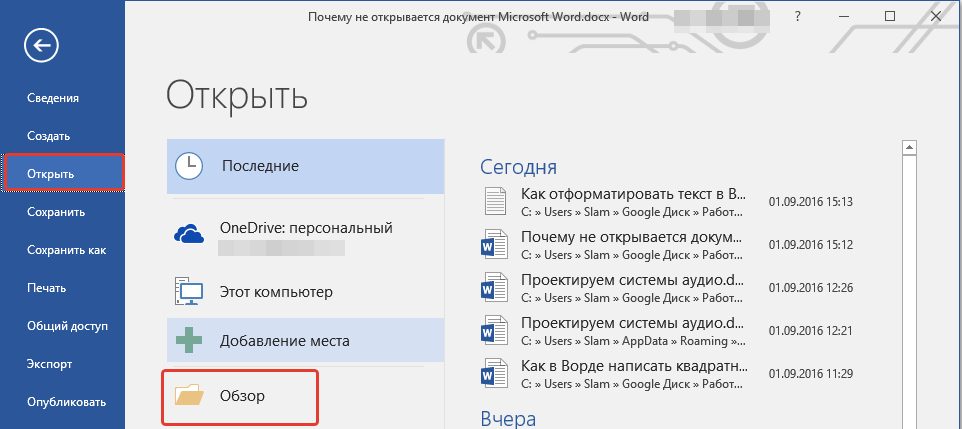Click the Обзор folder icon
The width and height of the screenshot is (962, 429).
(189, 396)
